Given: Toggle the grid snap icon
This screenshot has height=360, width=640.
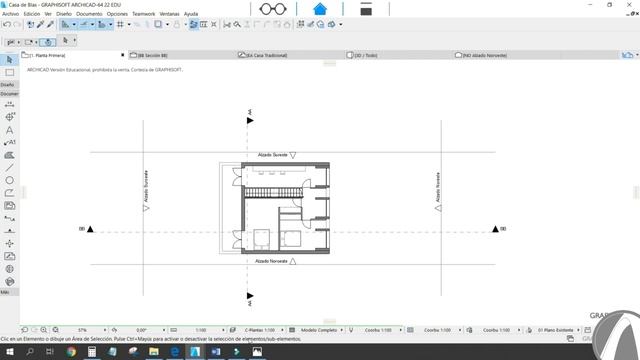Looking at the screenshot, I should 120,24.
